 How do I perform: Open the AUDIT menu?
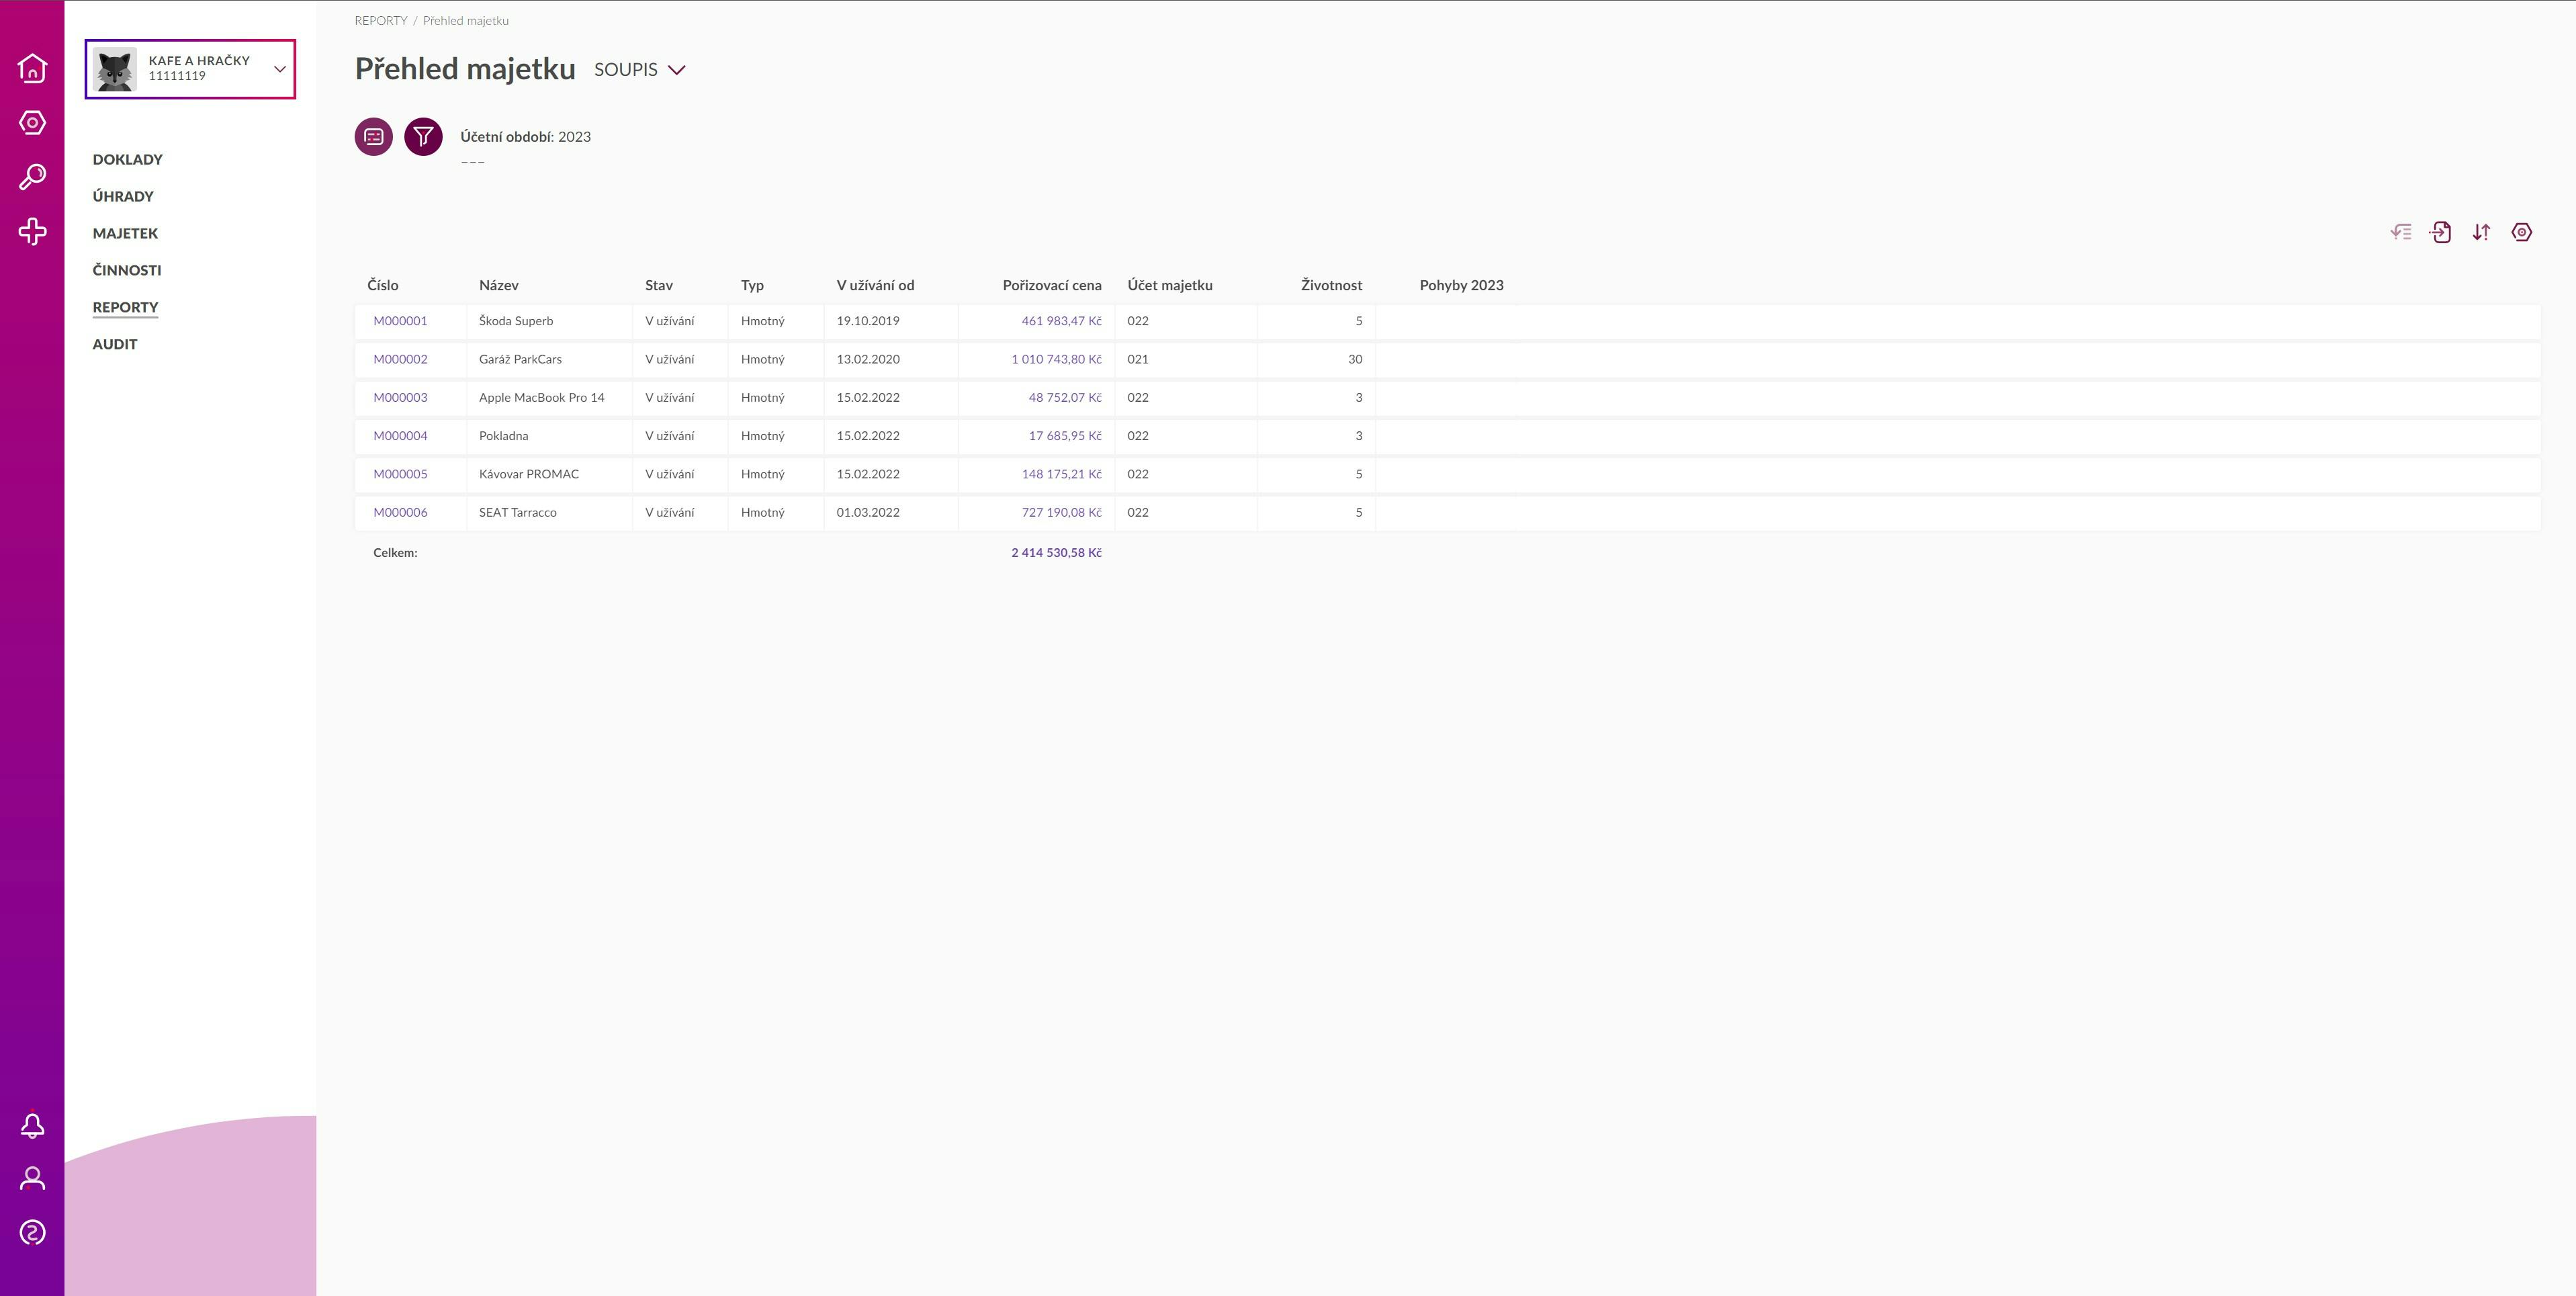click(115, 345)
